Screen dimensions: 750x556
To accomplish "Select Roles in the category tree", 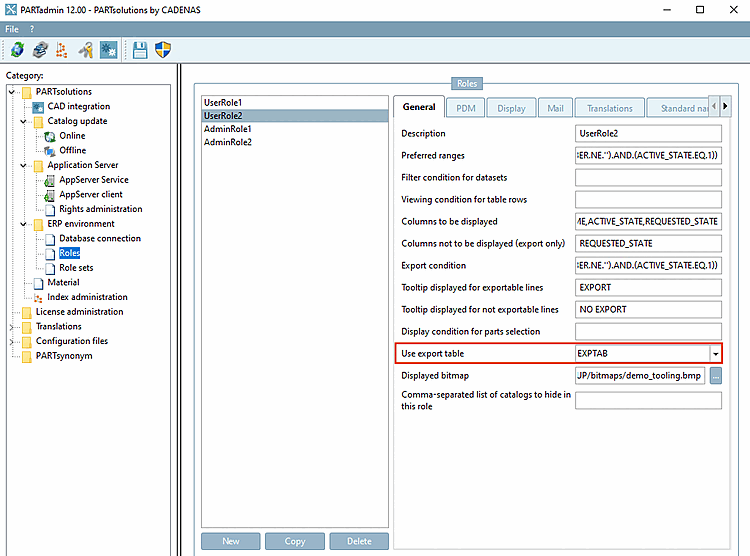I will [69, 253].
